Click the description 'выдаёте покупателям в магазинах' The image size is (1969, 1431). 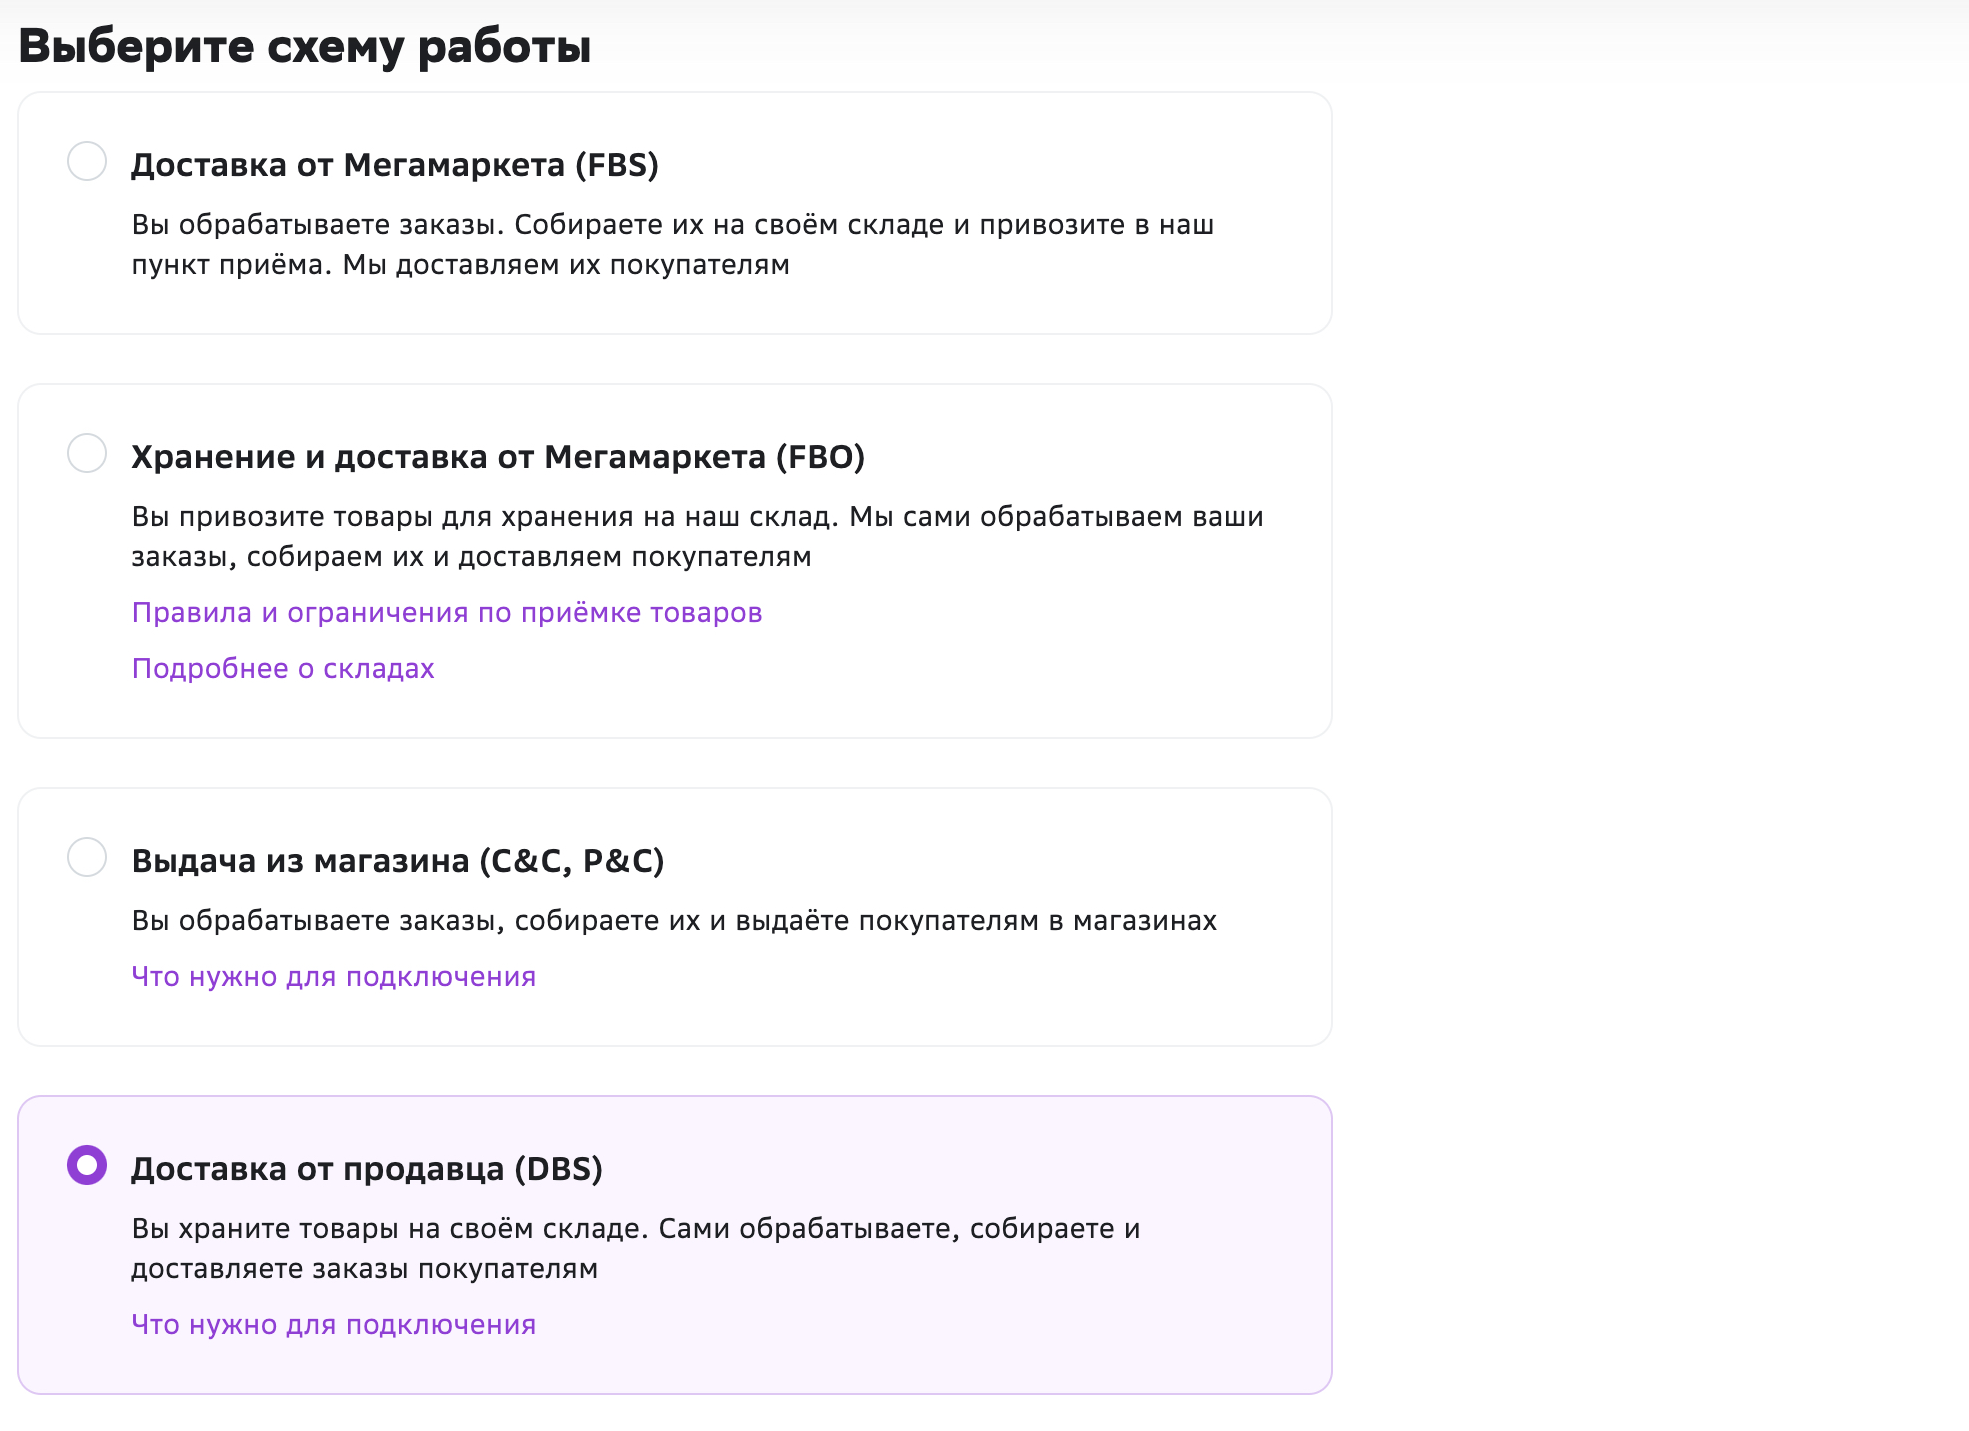976,920
